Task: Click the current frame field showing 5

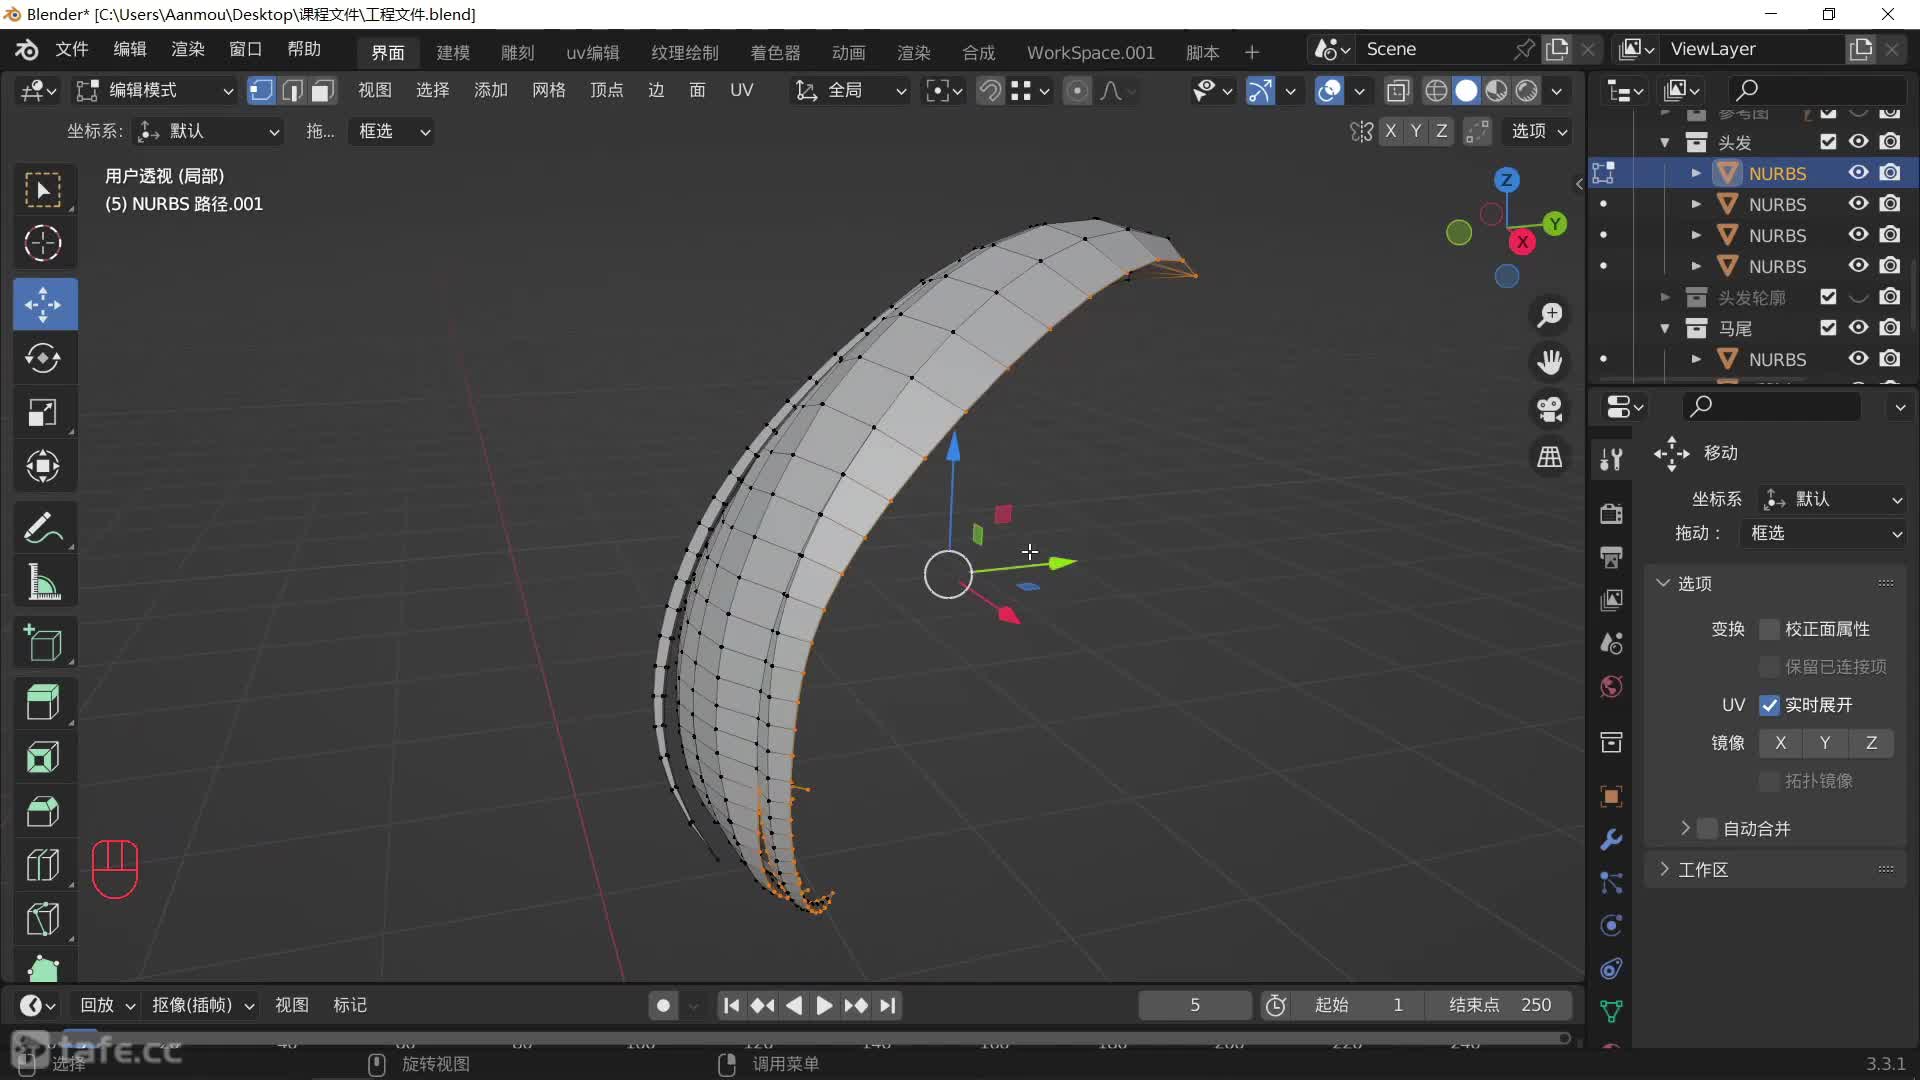Action: click(1195, 1005)
